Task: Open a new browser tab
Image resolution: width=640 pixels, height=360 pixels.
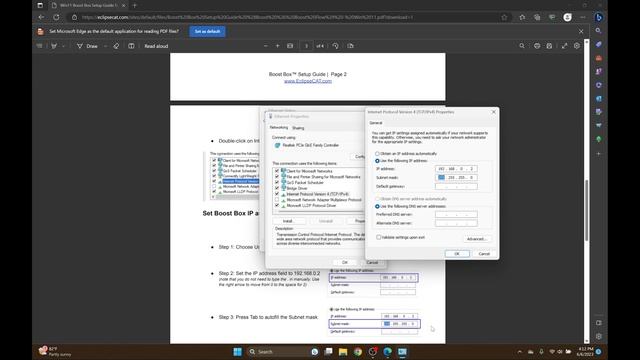Action: tap(134, 5)
